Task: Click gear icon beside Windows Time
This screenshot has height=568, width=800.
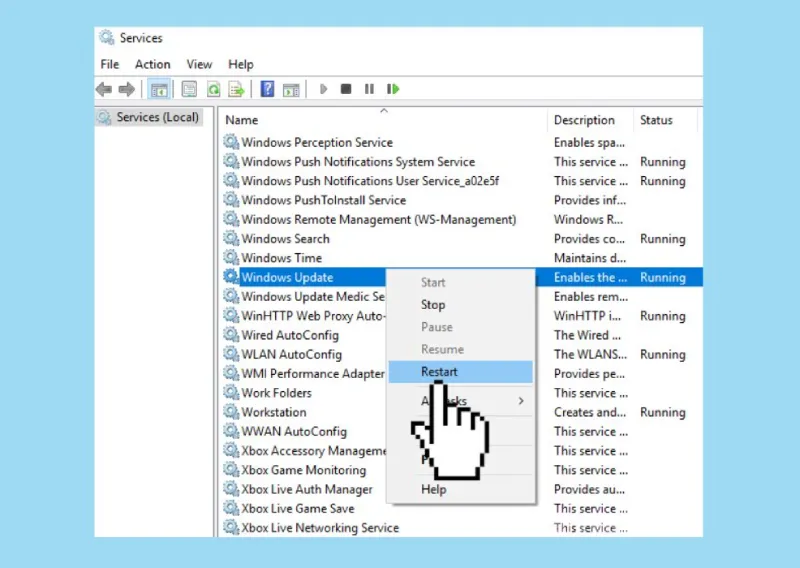Action: click(231, 257)
